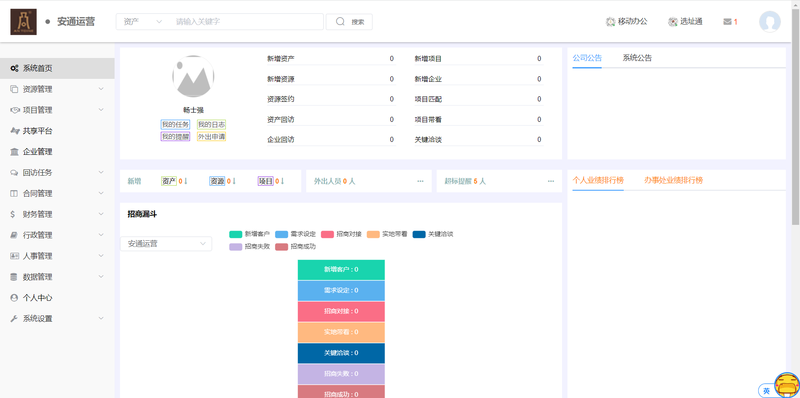
Task: Expand the 项目管理 menu chevron
Action: [101, 110]
